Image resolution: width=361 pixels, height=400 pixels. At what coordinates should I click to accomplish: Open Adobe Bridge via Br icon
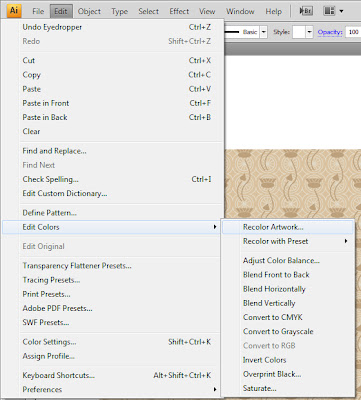coord(306,11)
